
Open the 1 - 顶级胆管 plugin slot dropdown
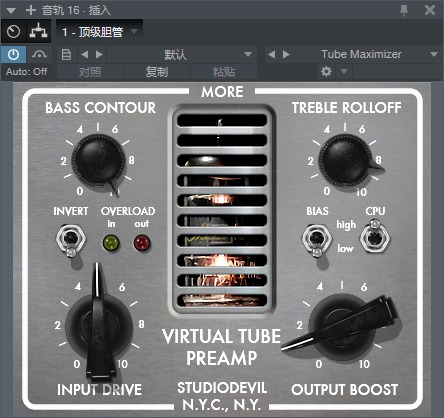coord(100,32)
